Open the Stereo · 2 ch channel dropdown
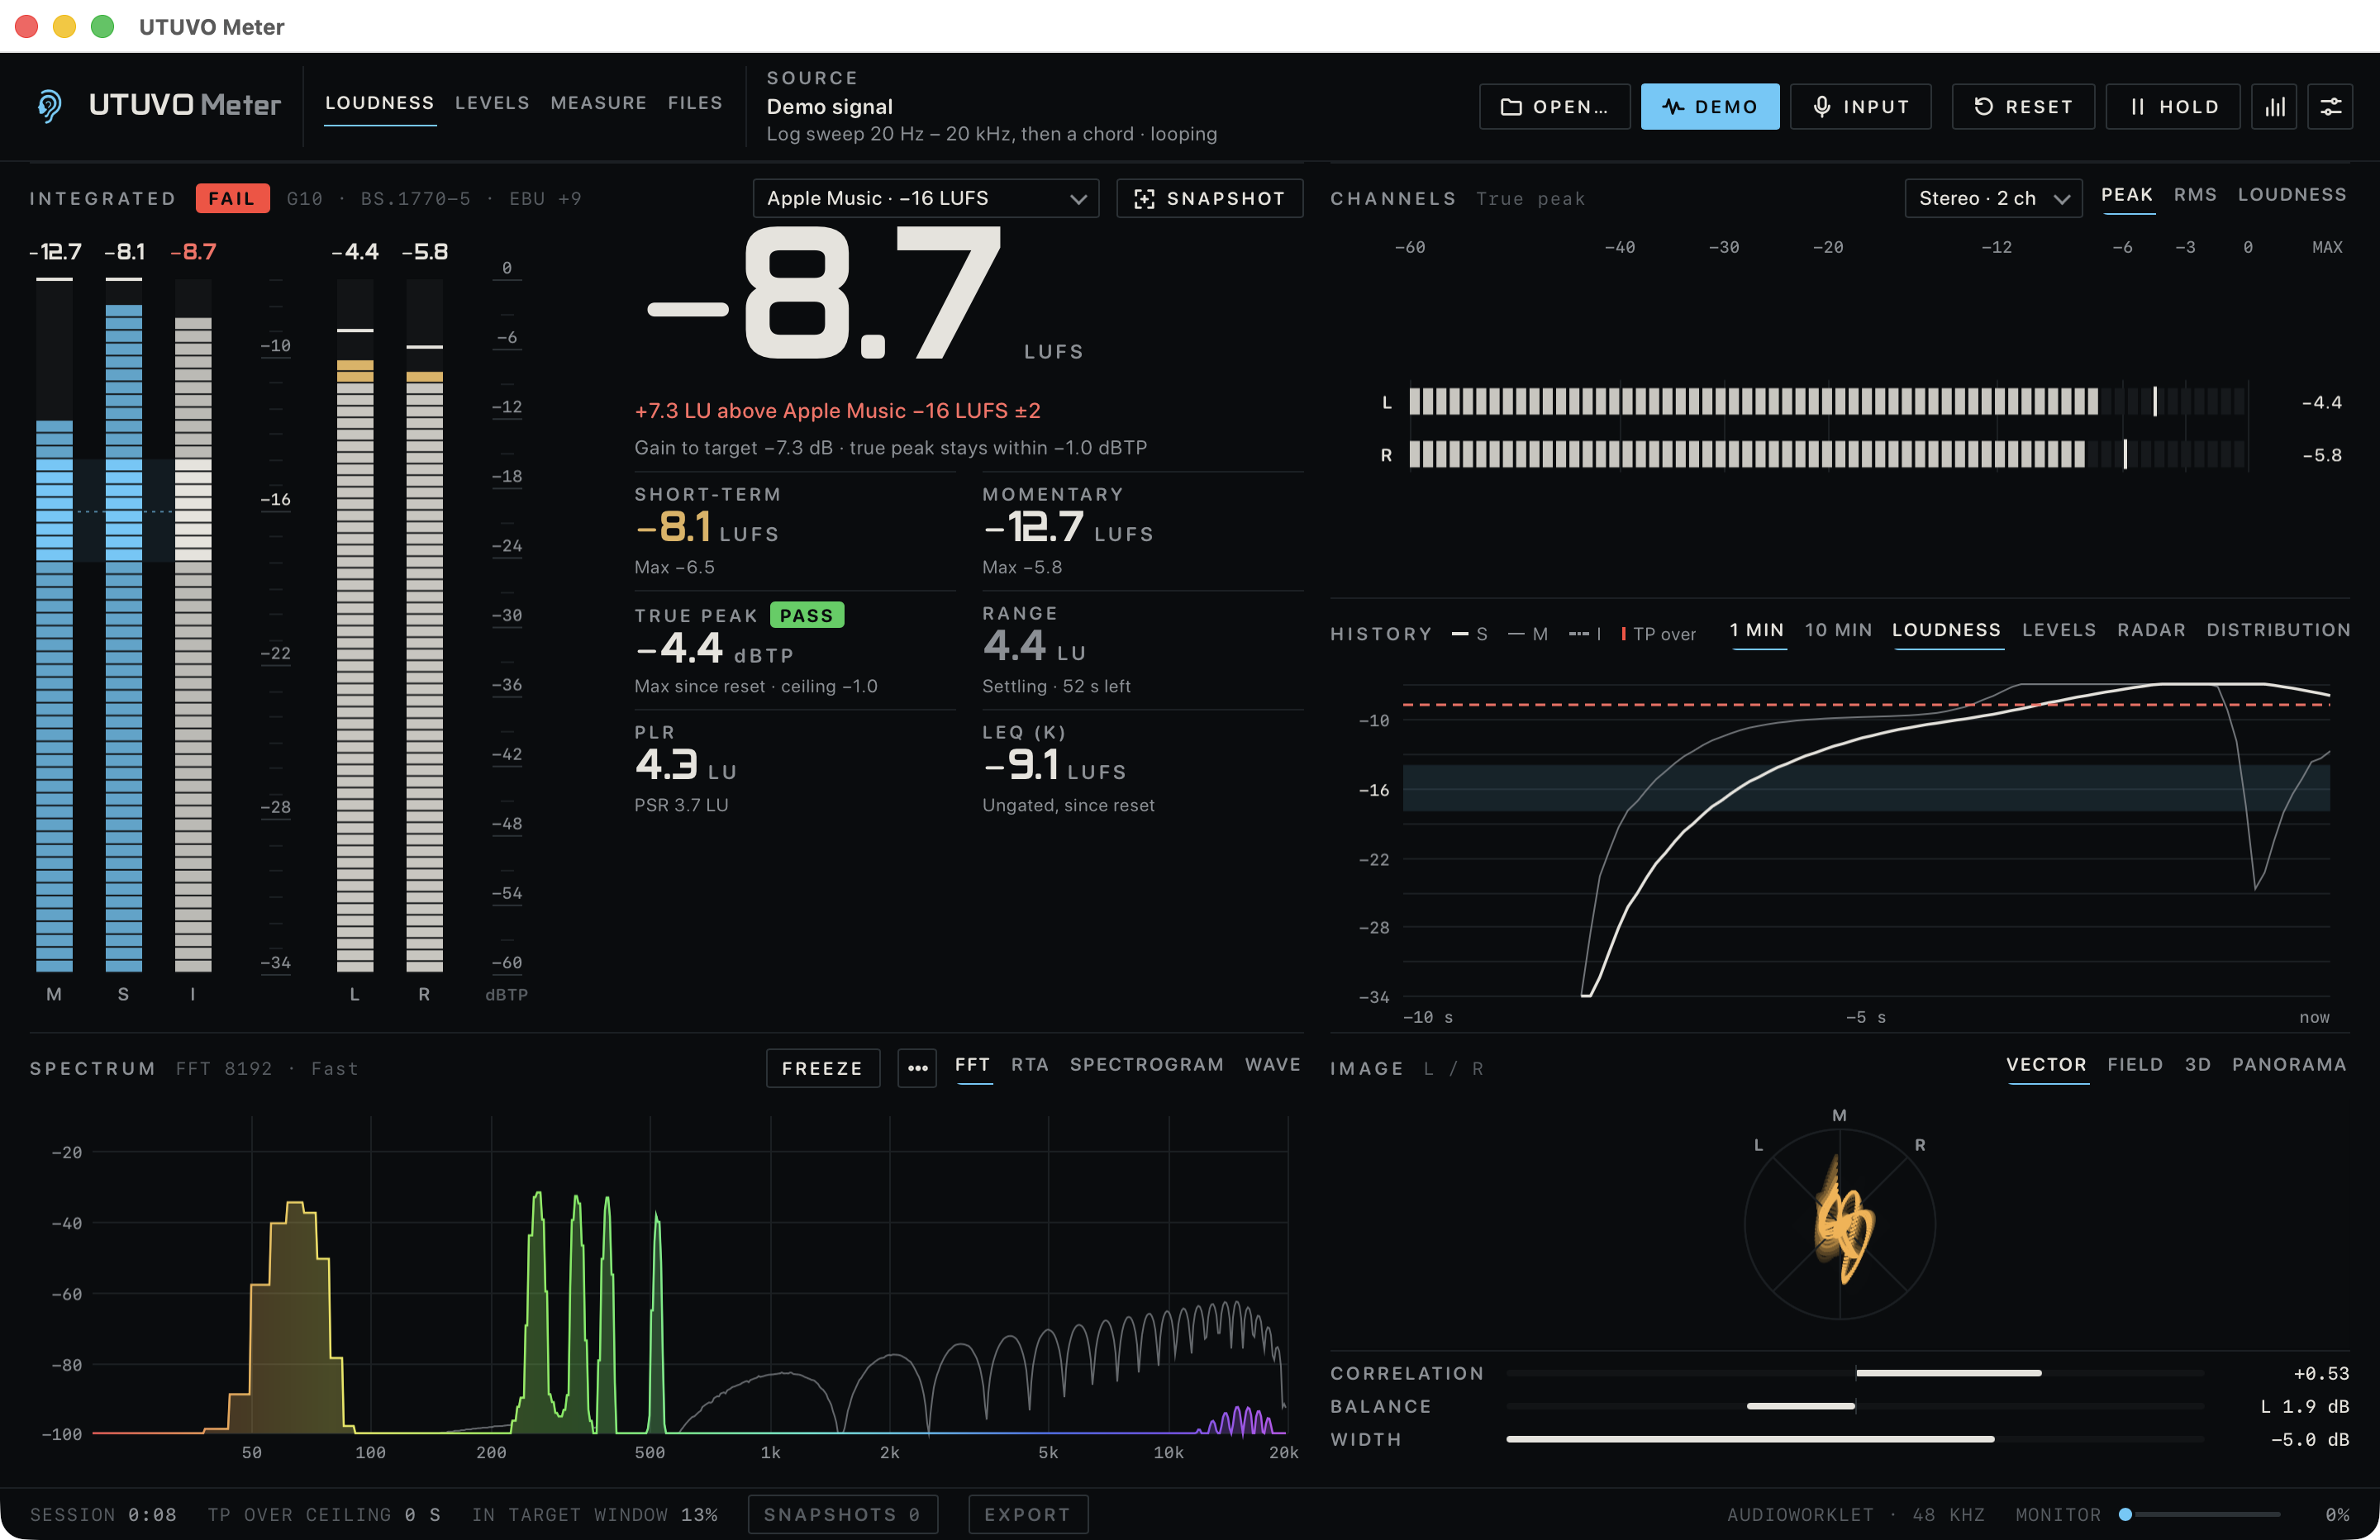Screen dimensions: 2380x1540 click(1993, 198)
